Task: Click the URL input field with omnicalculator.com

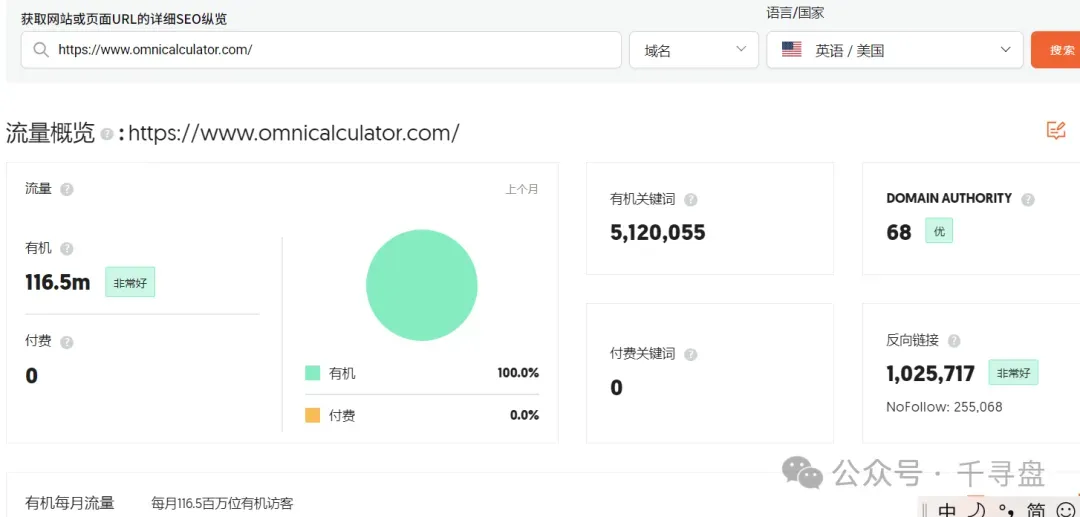Action: tap(321, 50)
